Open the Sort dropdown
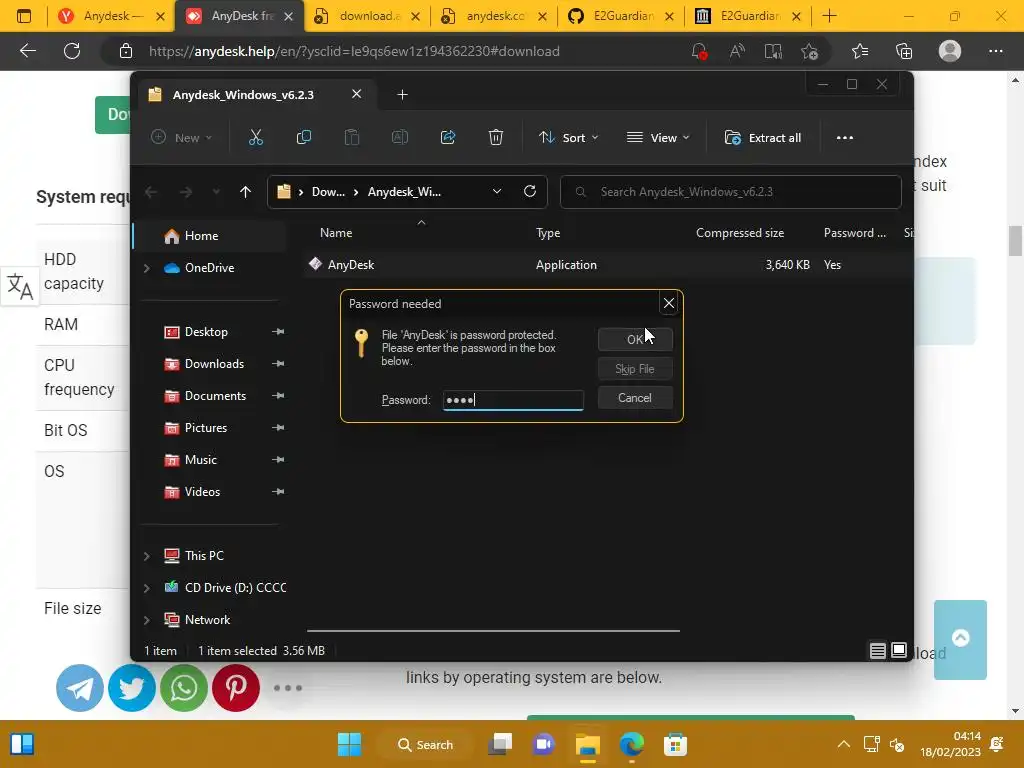 (x=568, y=138)
